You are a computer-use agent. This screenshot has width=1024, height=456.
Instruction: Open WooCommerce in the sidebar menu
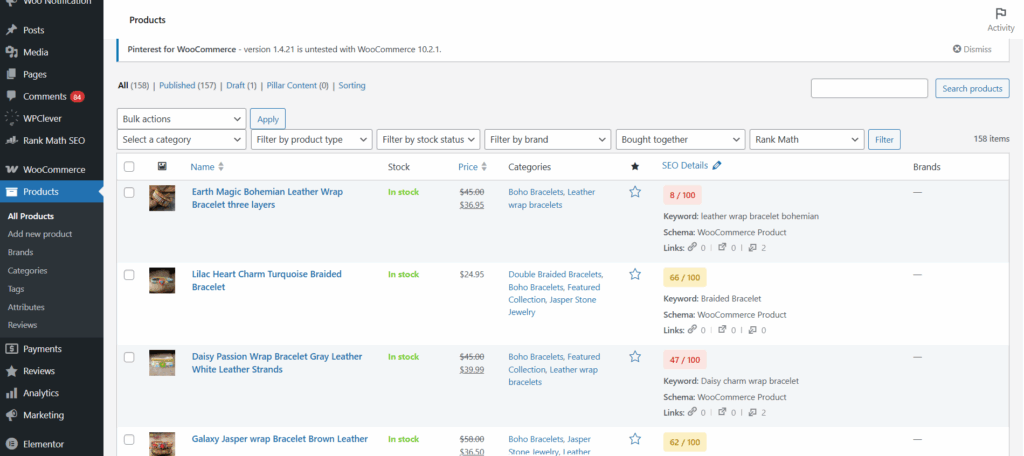pyautogui.click(x=54, y=170)
